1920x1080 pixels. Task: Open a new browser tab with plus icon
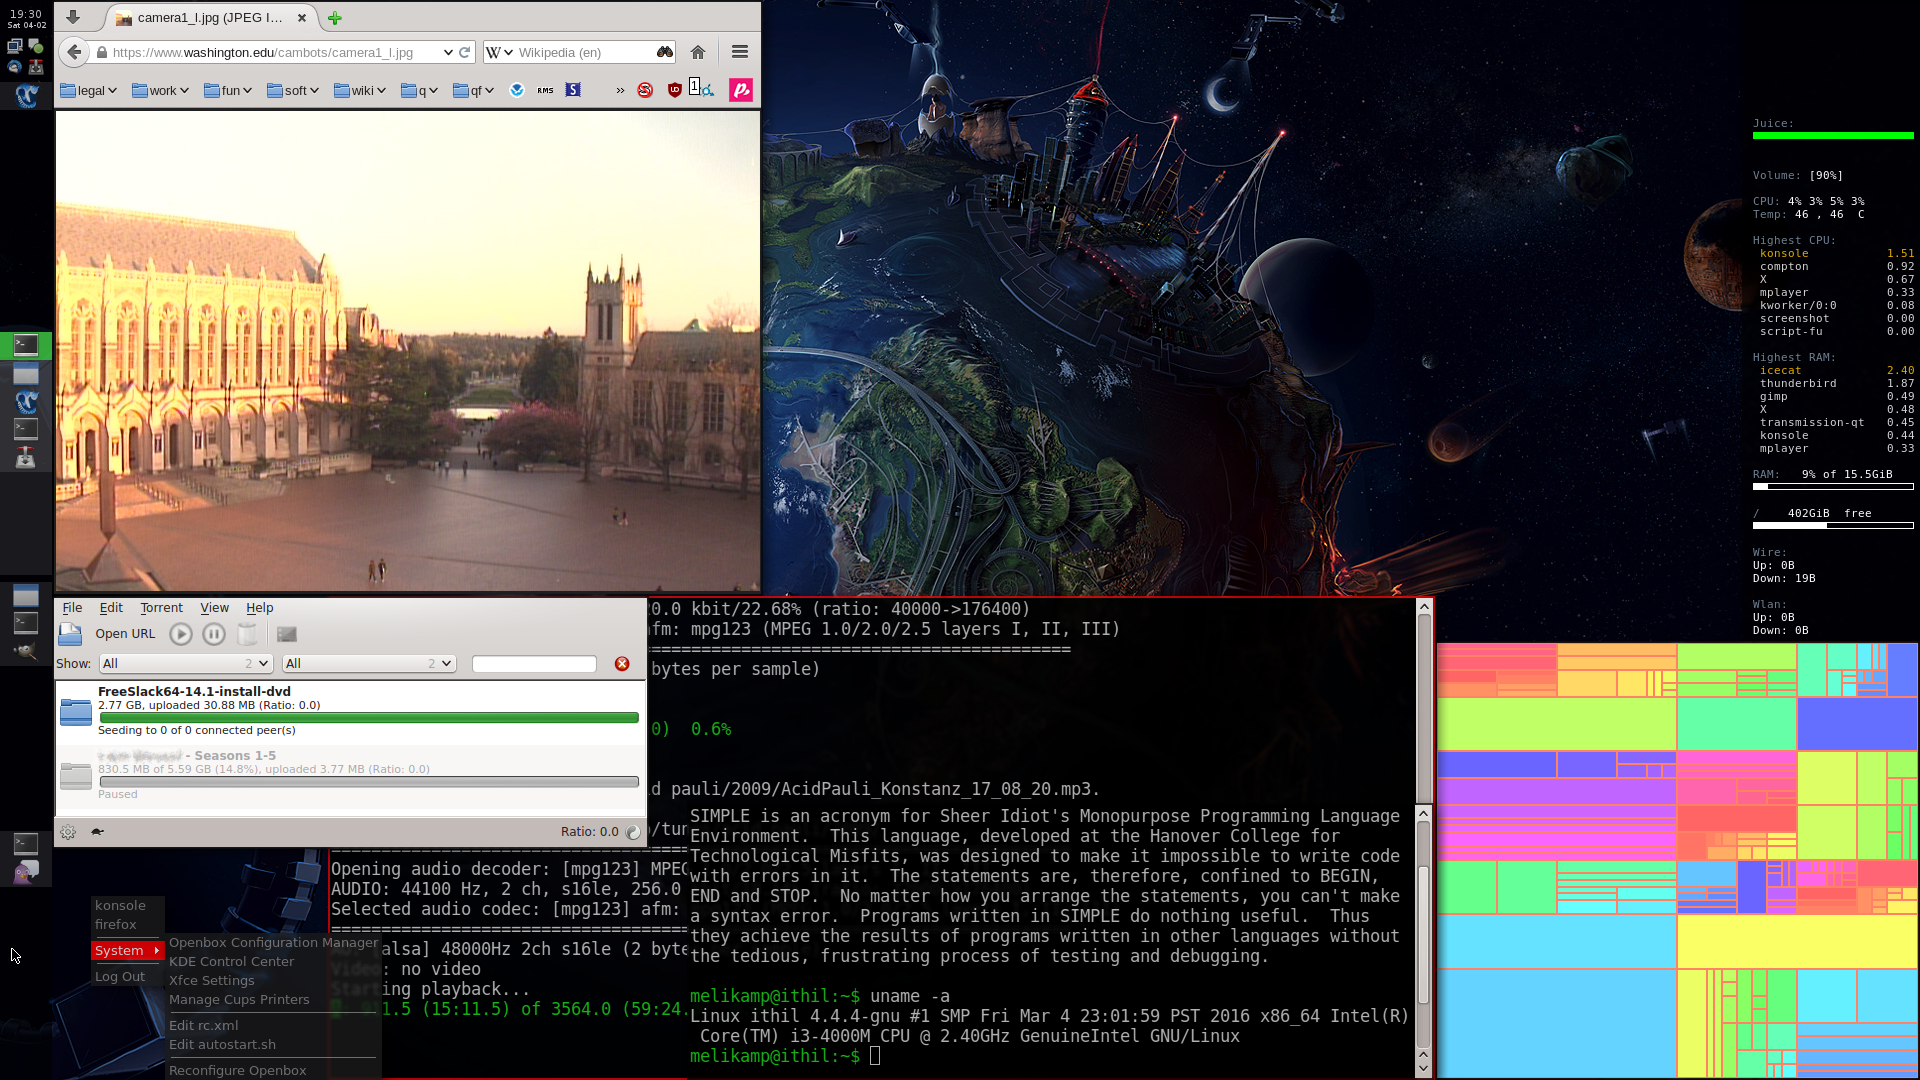[335, 18]
